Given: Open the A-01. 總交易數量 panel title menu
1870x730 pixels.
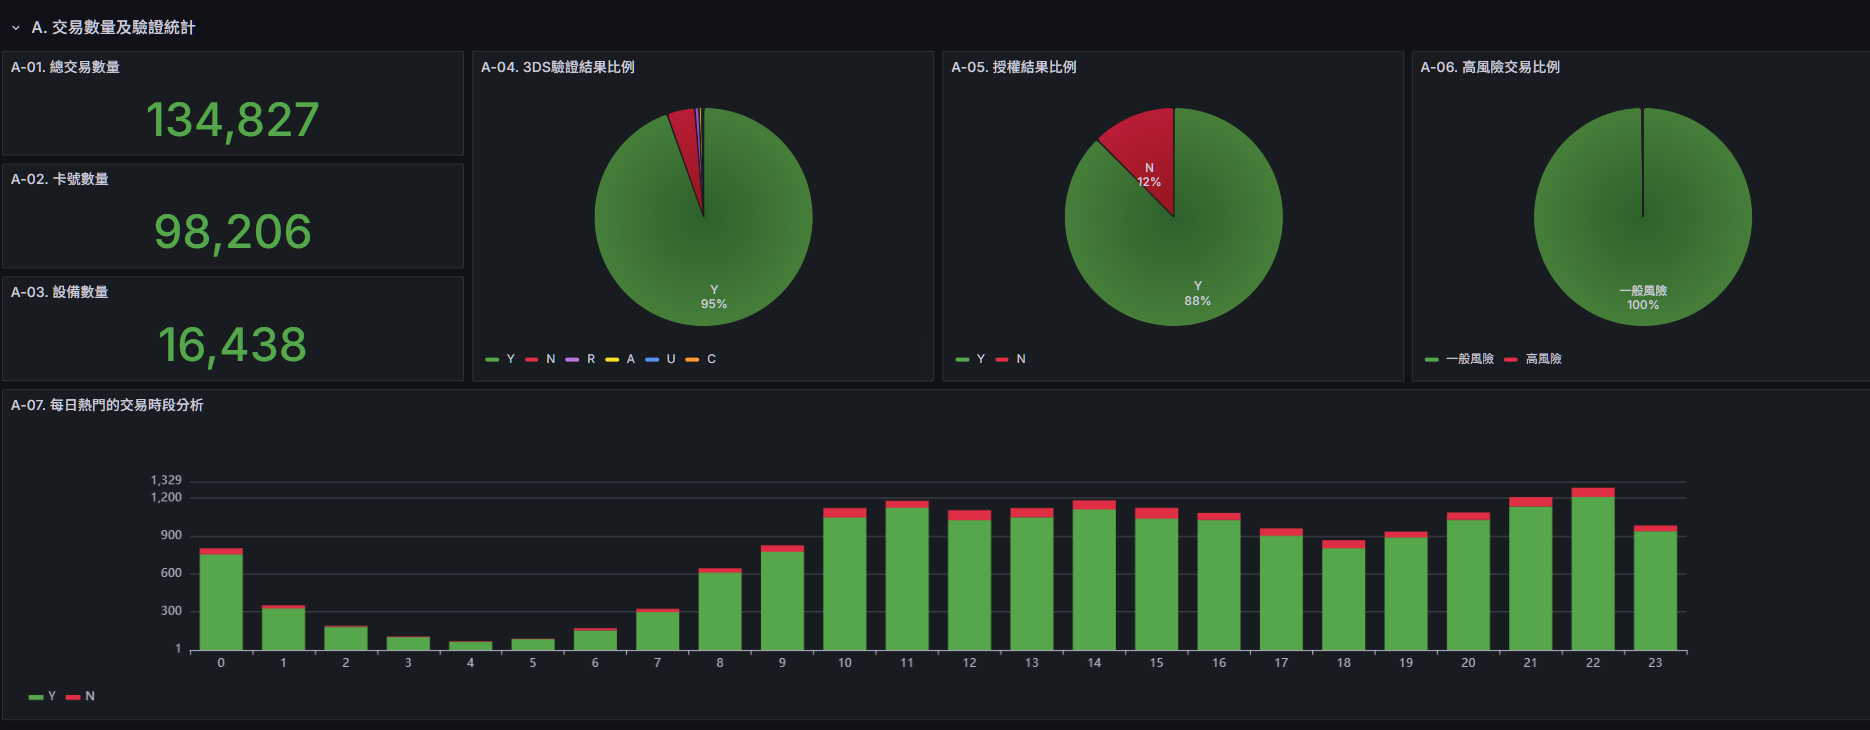Looking at the screenshot, I should [x=65, y=67].
